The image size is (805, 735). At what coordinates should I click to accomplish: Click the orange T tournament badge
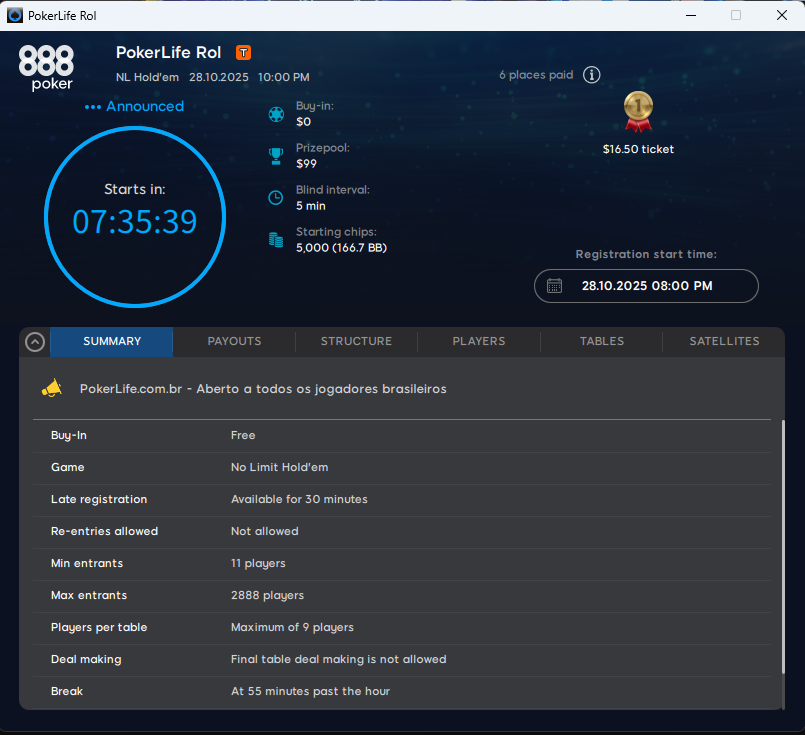coord(243,52)
